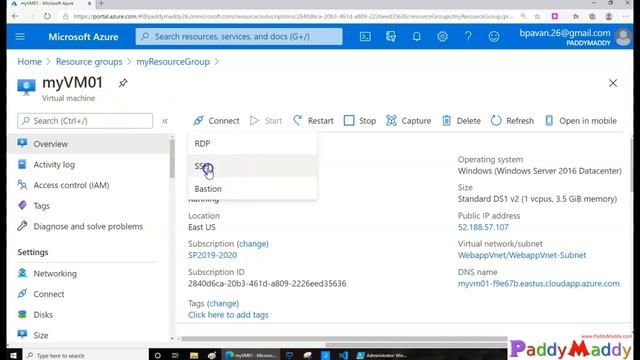The image size is (640, 360).
Task: Go to Resource groups breadcrumb
Action: point(89,62)
